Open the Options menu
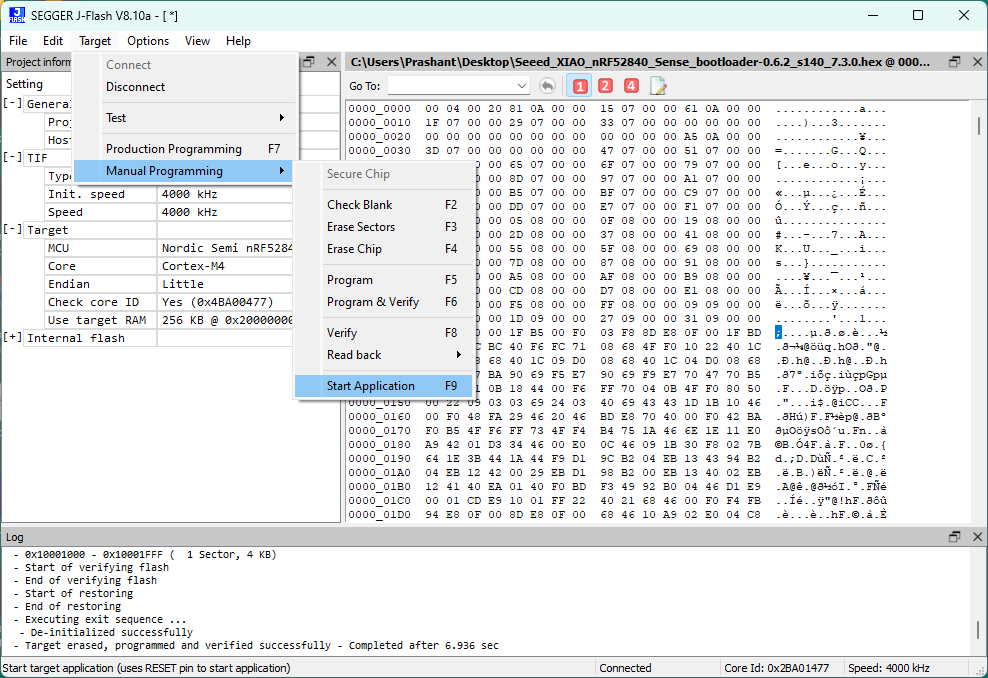The height and width of the screenshot is (678, 988). tap(148, 41)
